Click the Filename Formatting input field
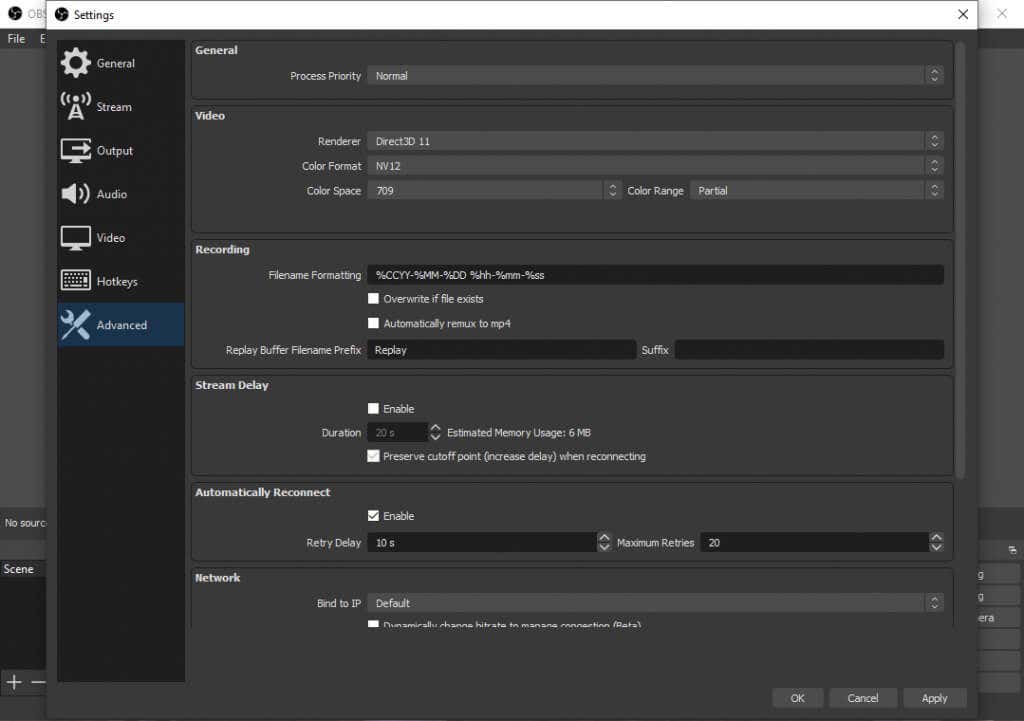Image resolution: width=1024 pixels, height=721 pixels. click(x=655, y=274)
